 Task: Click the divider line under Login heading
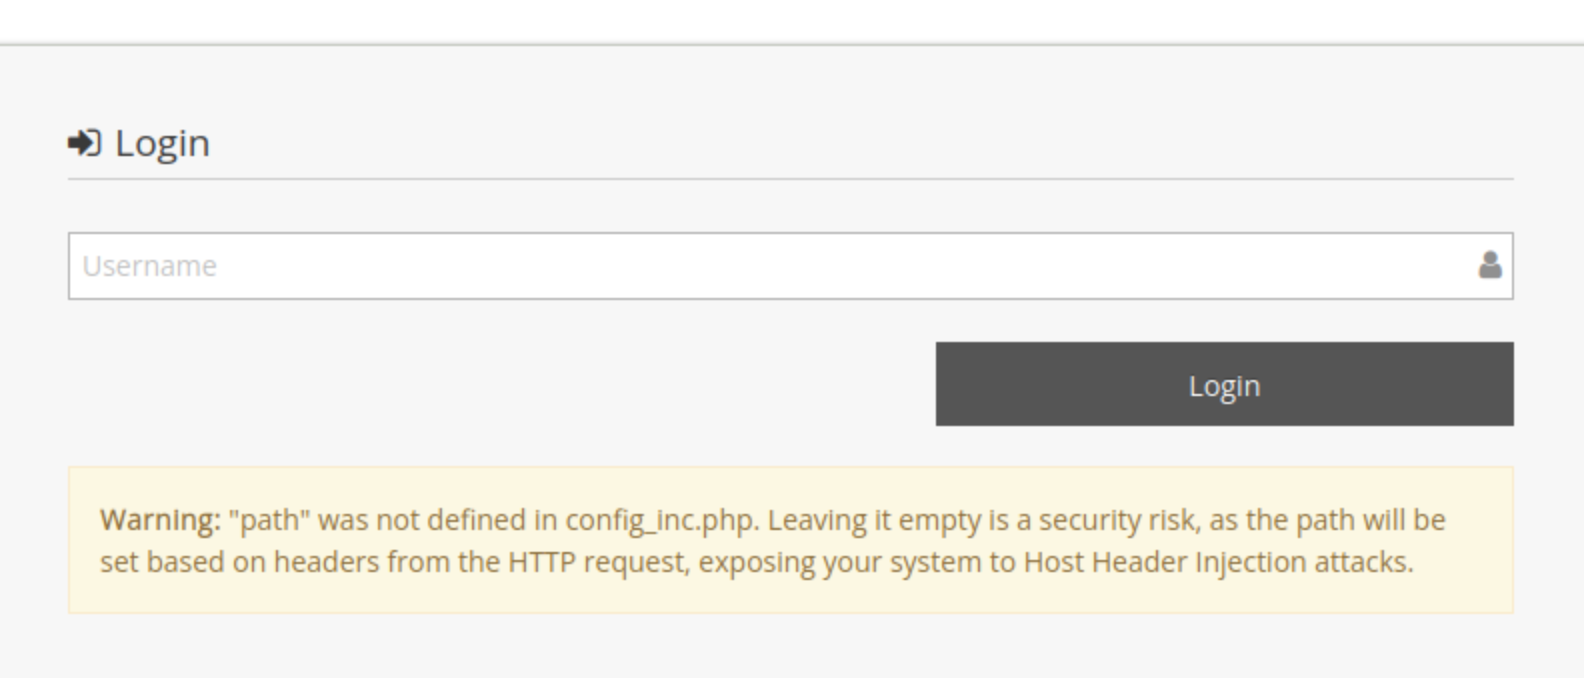[x=790, y=179]
